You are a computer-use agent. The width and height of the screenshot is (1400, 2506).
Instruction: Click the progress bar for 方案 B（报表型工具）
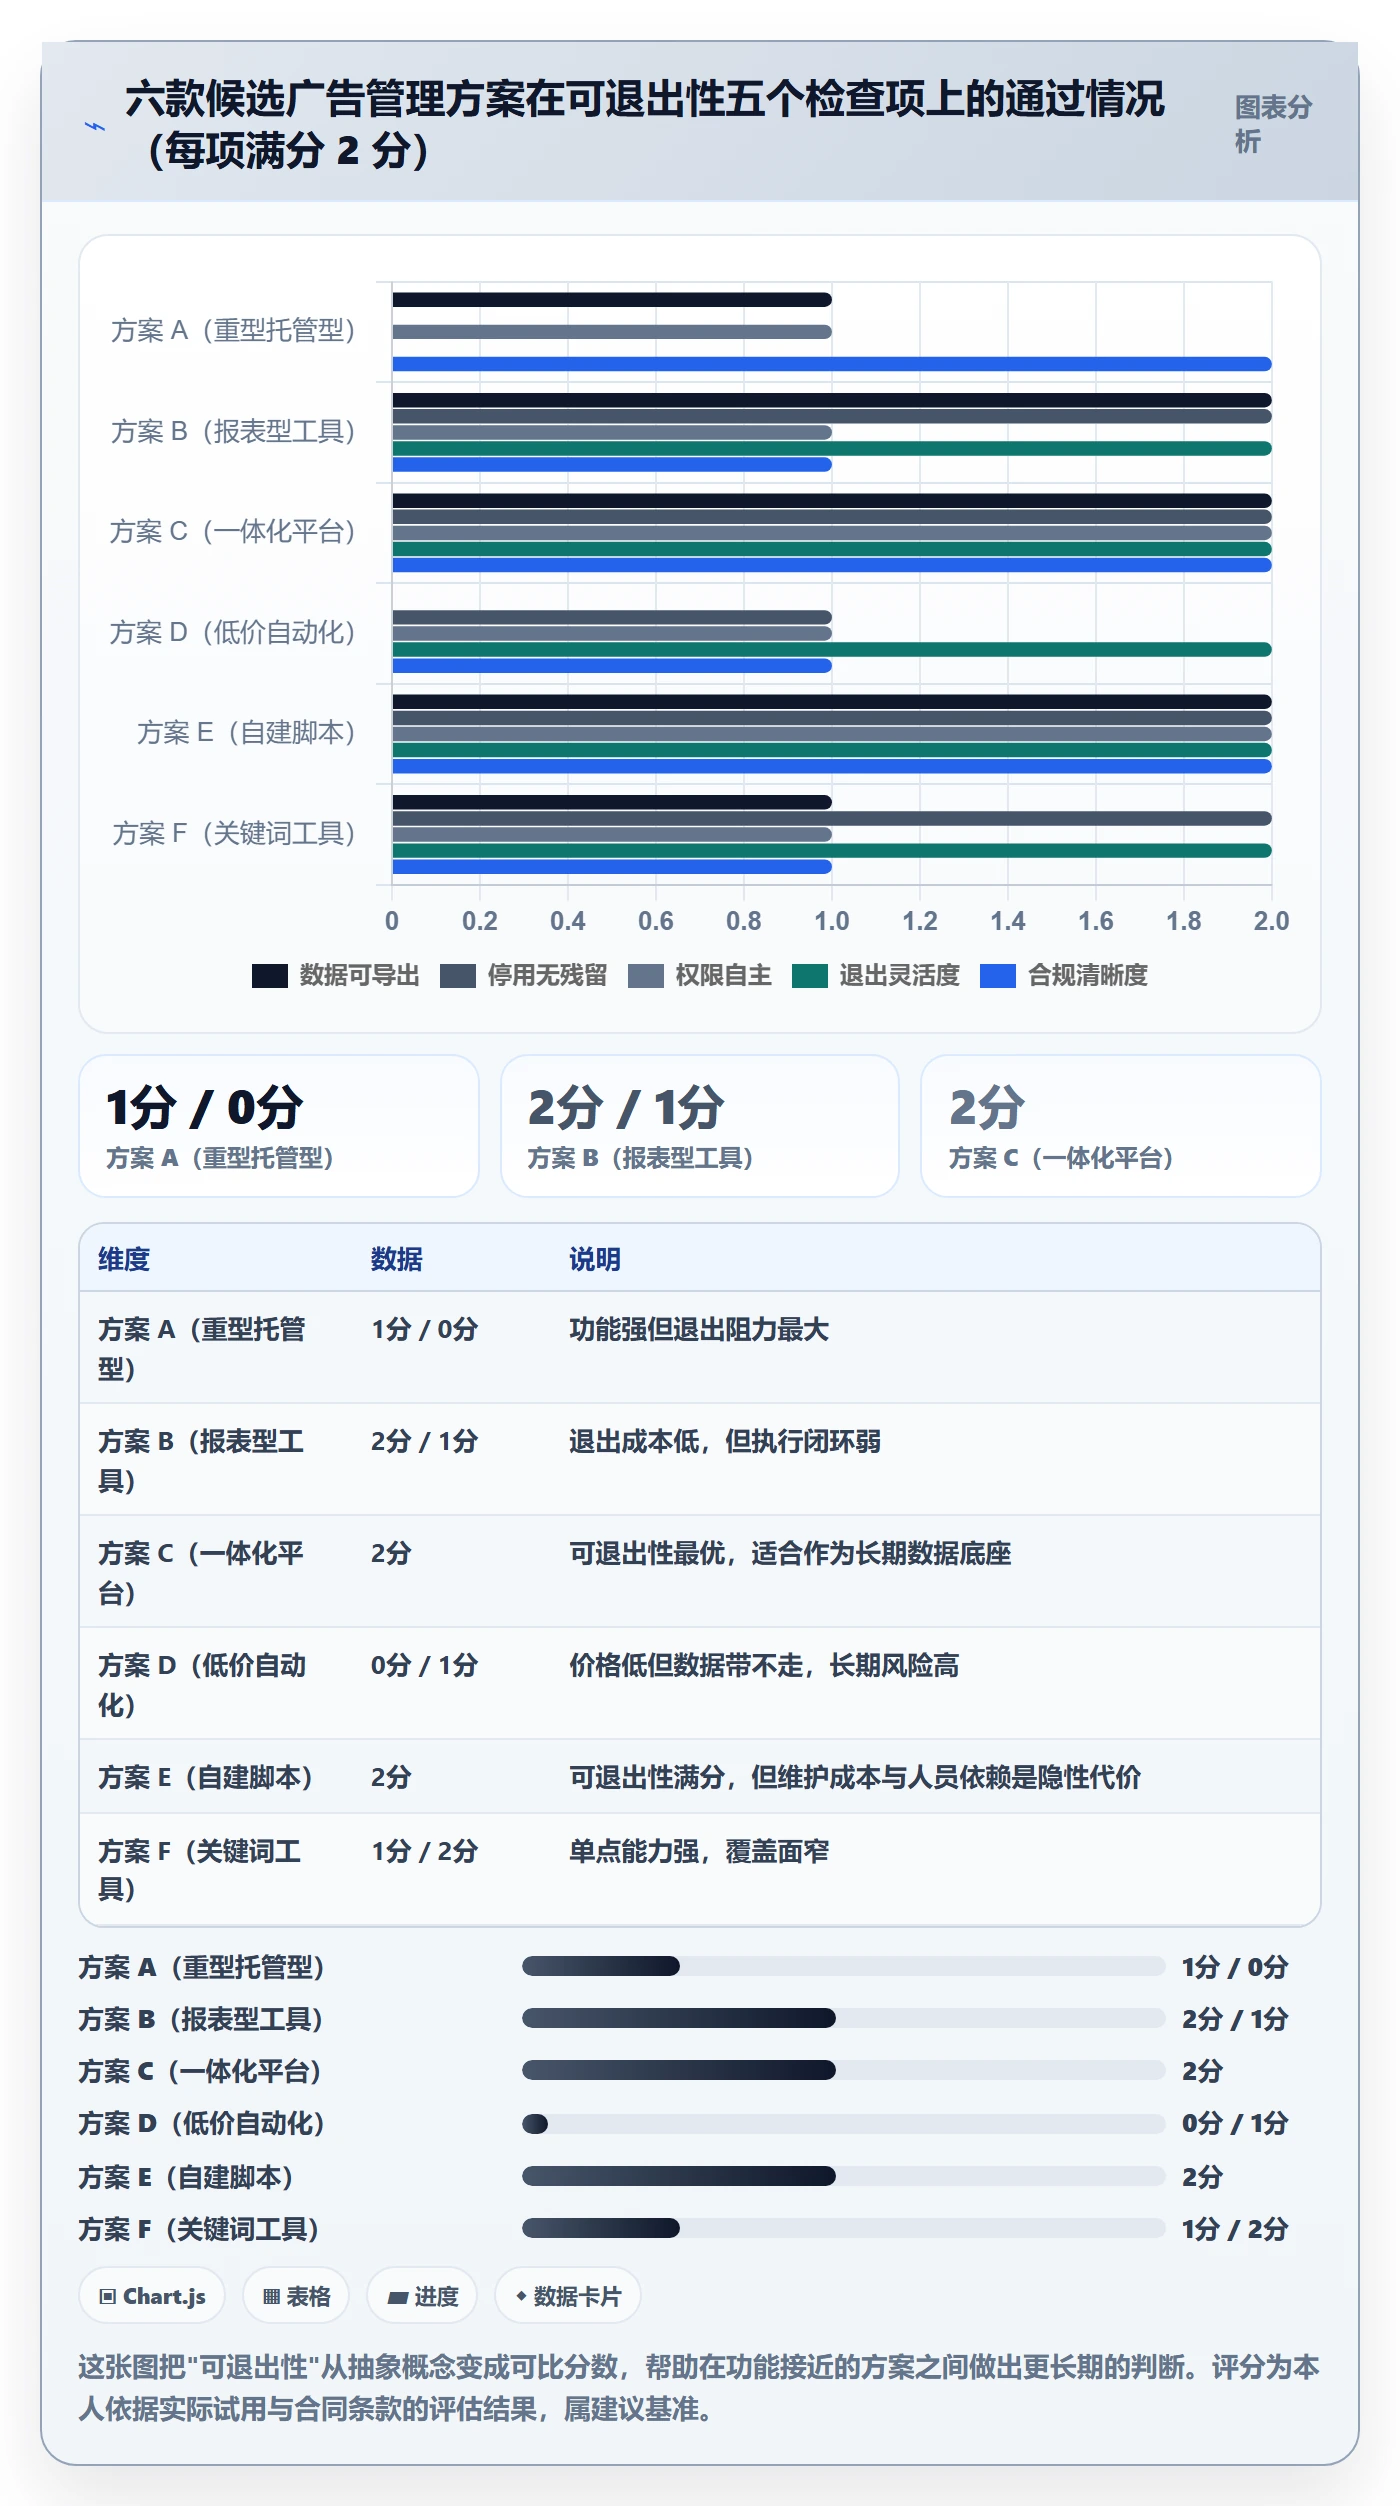(843, 2018)
